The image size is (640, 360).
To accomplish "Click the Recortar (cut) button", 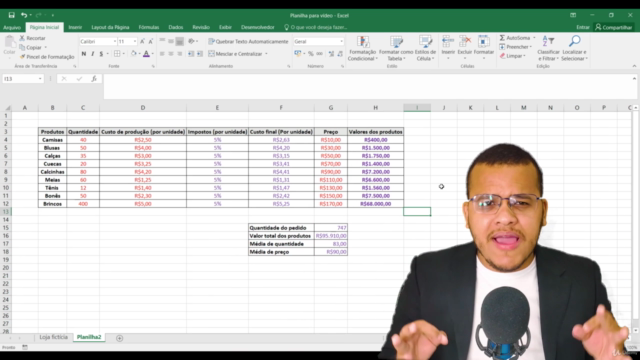I will 32,38.
